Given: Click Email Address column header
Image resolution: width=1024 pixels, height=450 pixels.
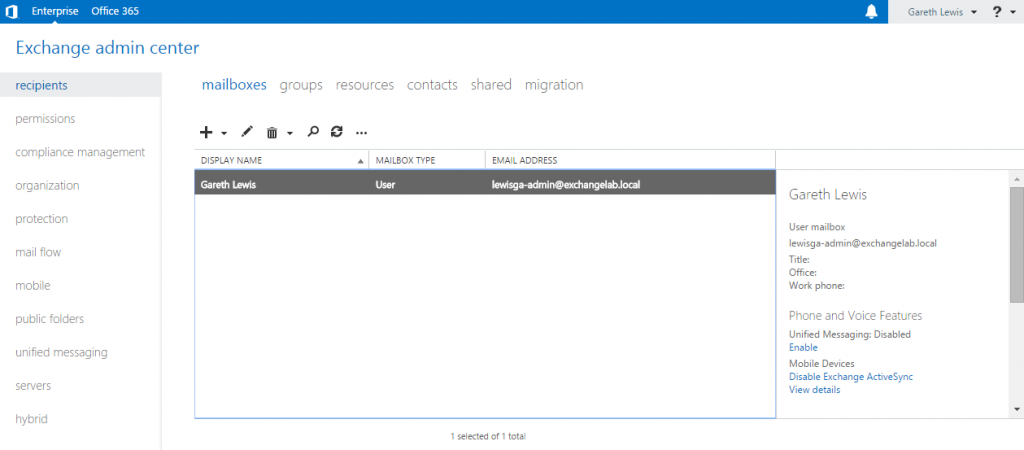Looking at the screenshot, I should pyautogui.click(x=630, y=160).
